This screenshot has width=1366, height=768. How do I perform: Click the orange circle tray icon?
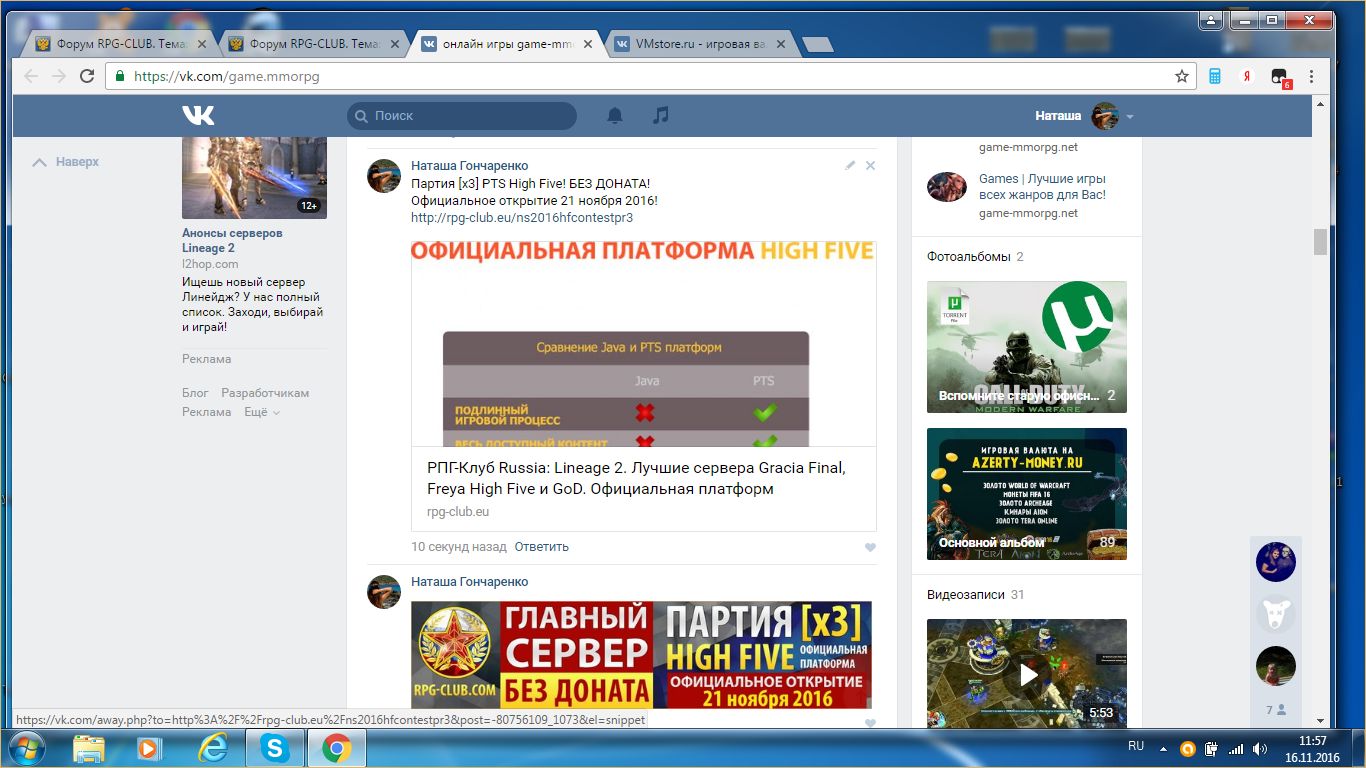(1188, 748)
